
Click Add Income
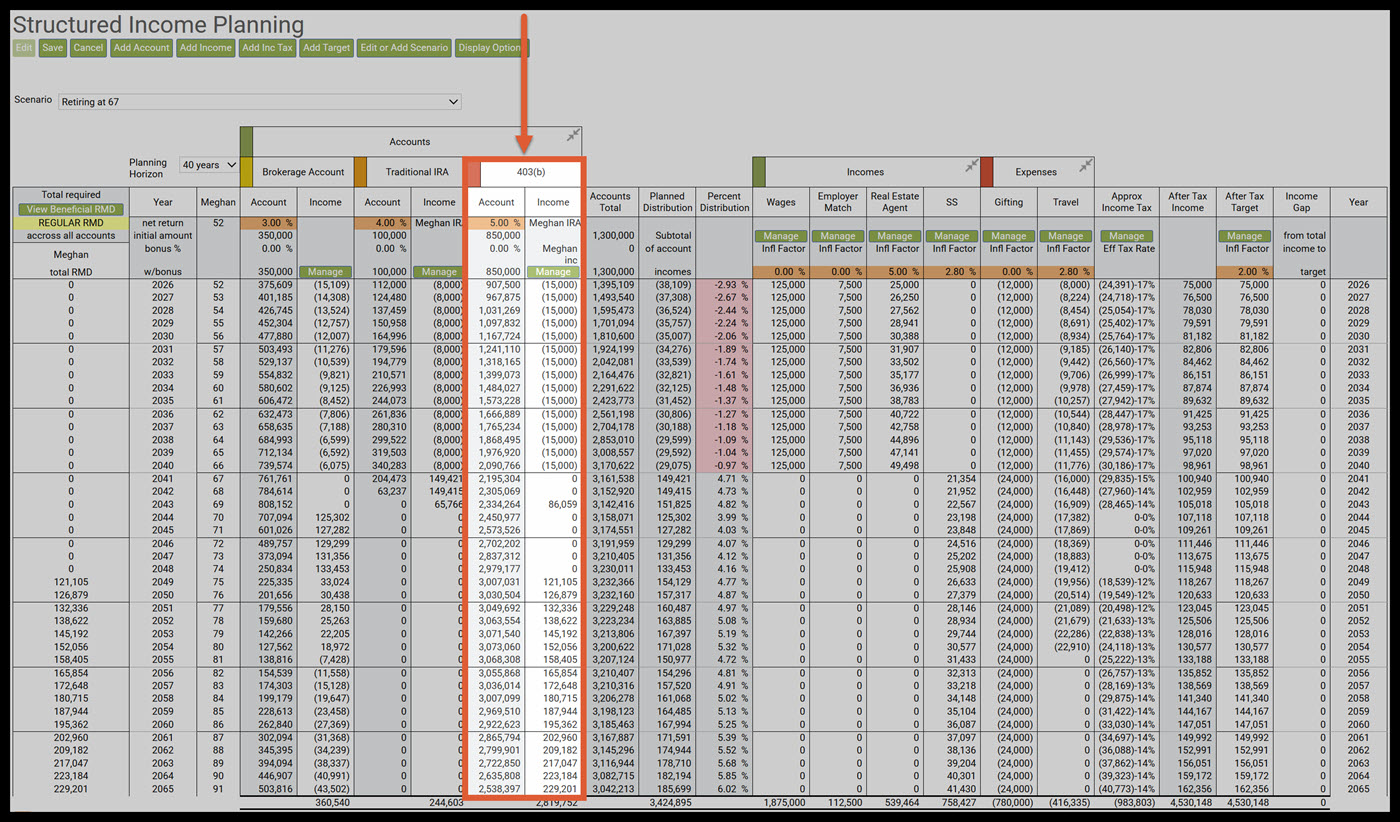point(206,47)
